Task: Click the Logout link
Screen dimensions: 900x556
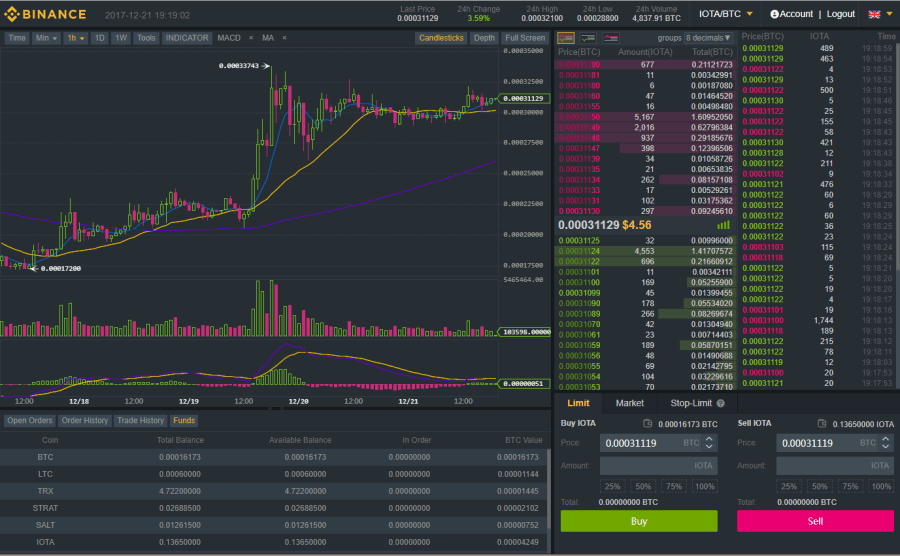Action: (x=841, y=14)
